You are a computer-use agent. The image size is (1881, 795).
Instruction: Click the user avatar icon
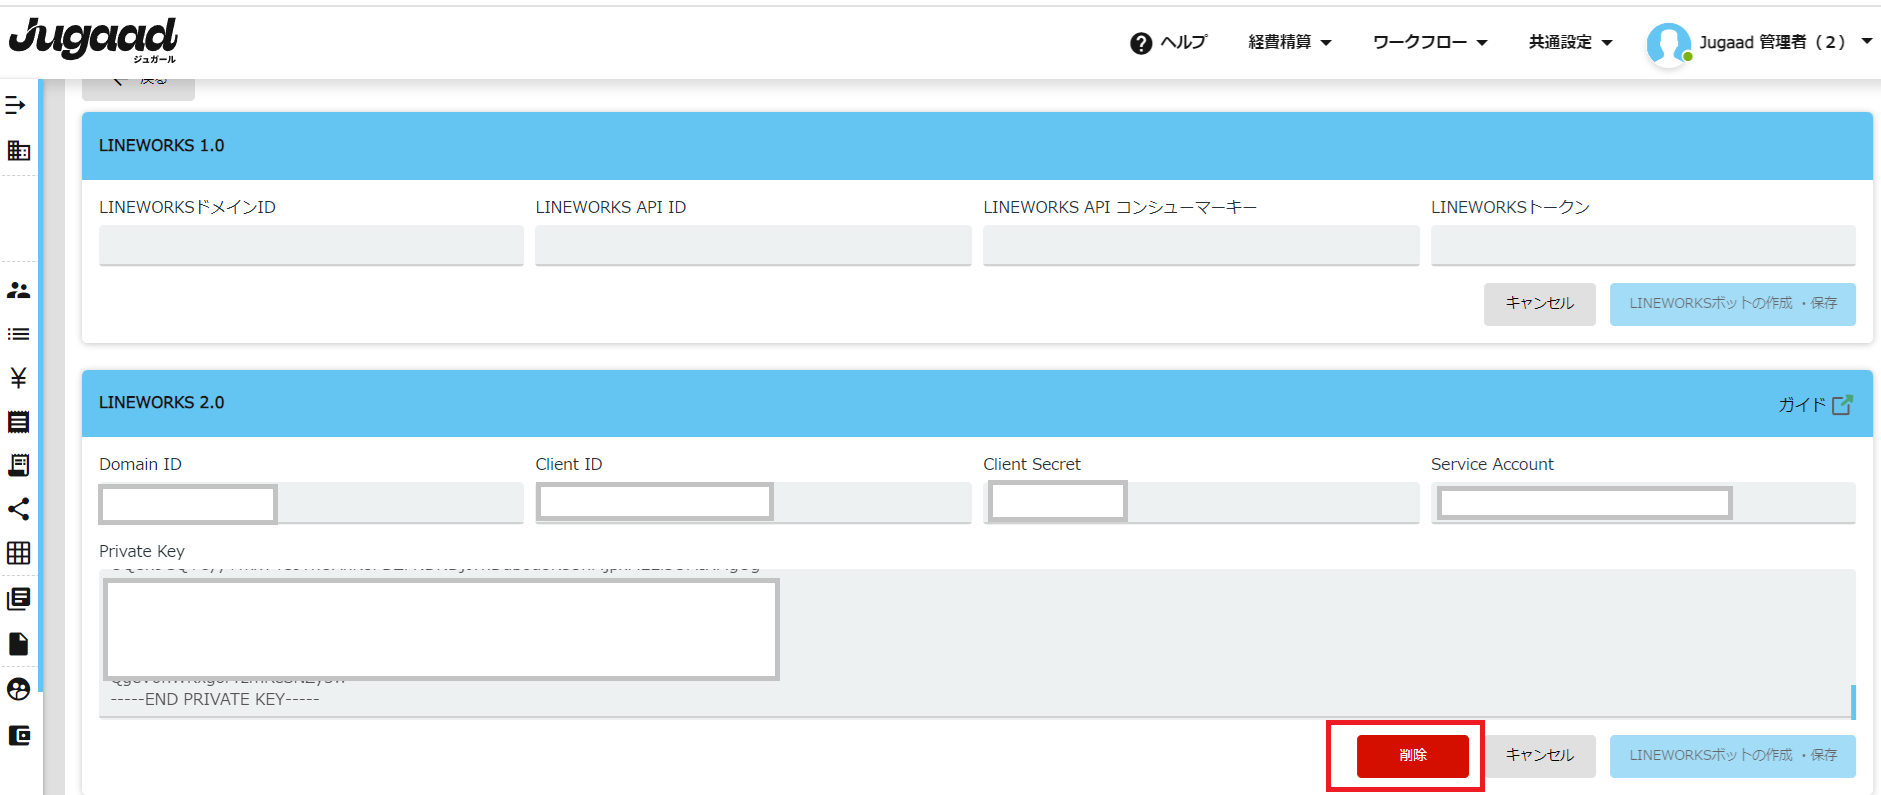(1668, 44)
